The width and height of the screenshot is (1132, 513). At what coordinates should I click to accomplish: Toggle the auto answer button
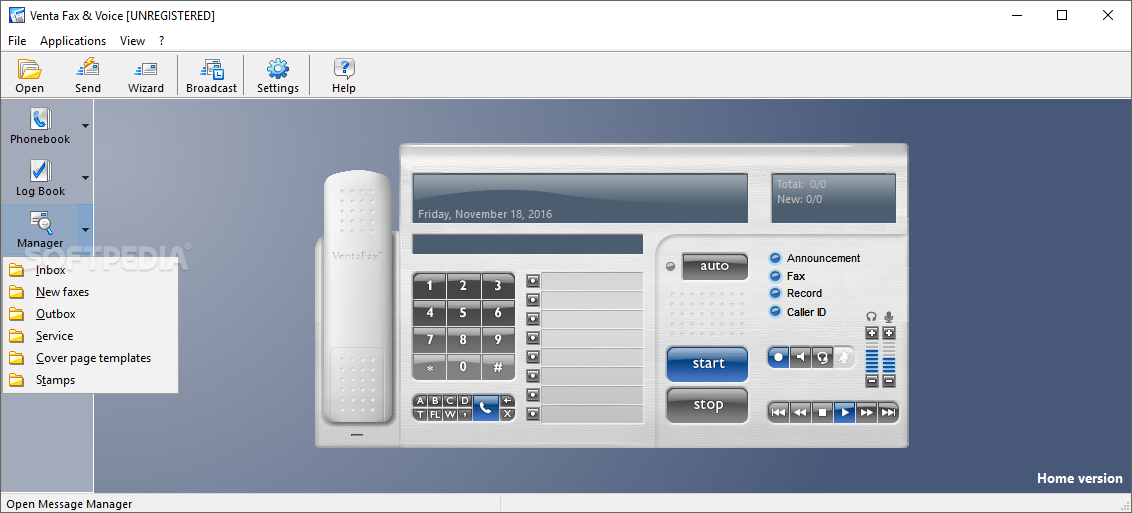[x=715, y=266]
